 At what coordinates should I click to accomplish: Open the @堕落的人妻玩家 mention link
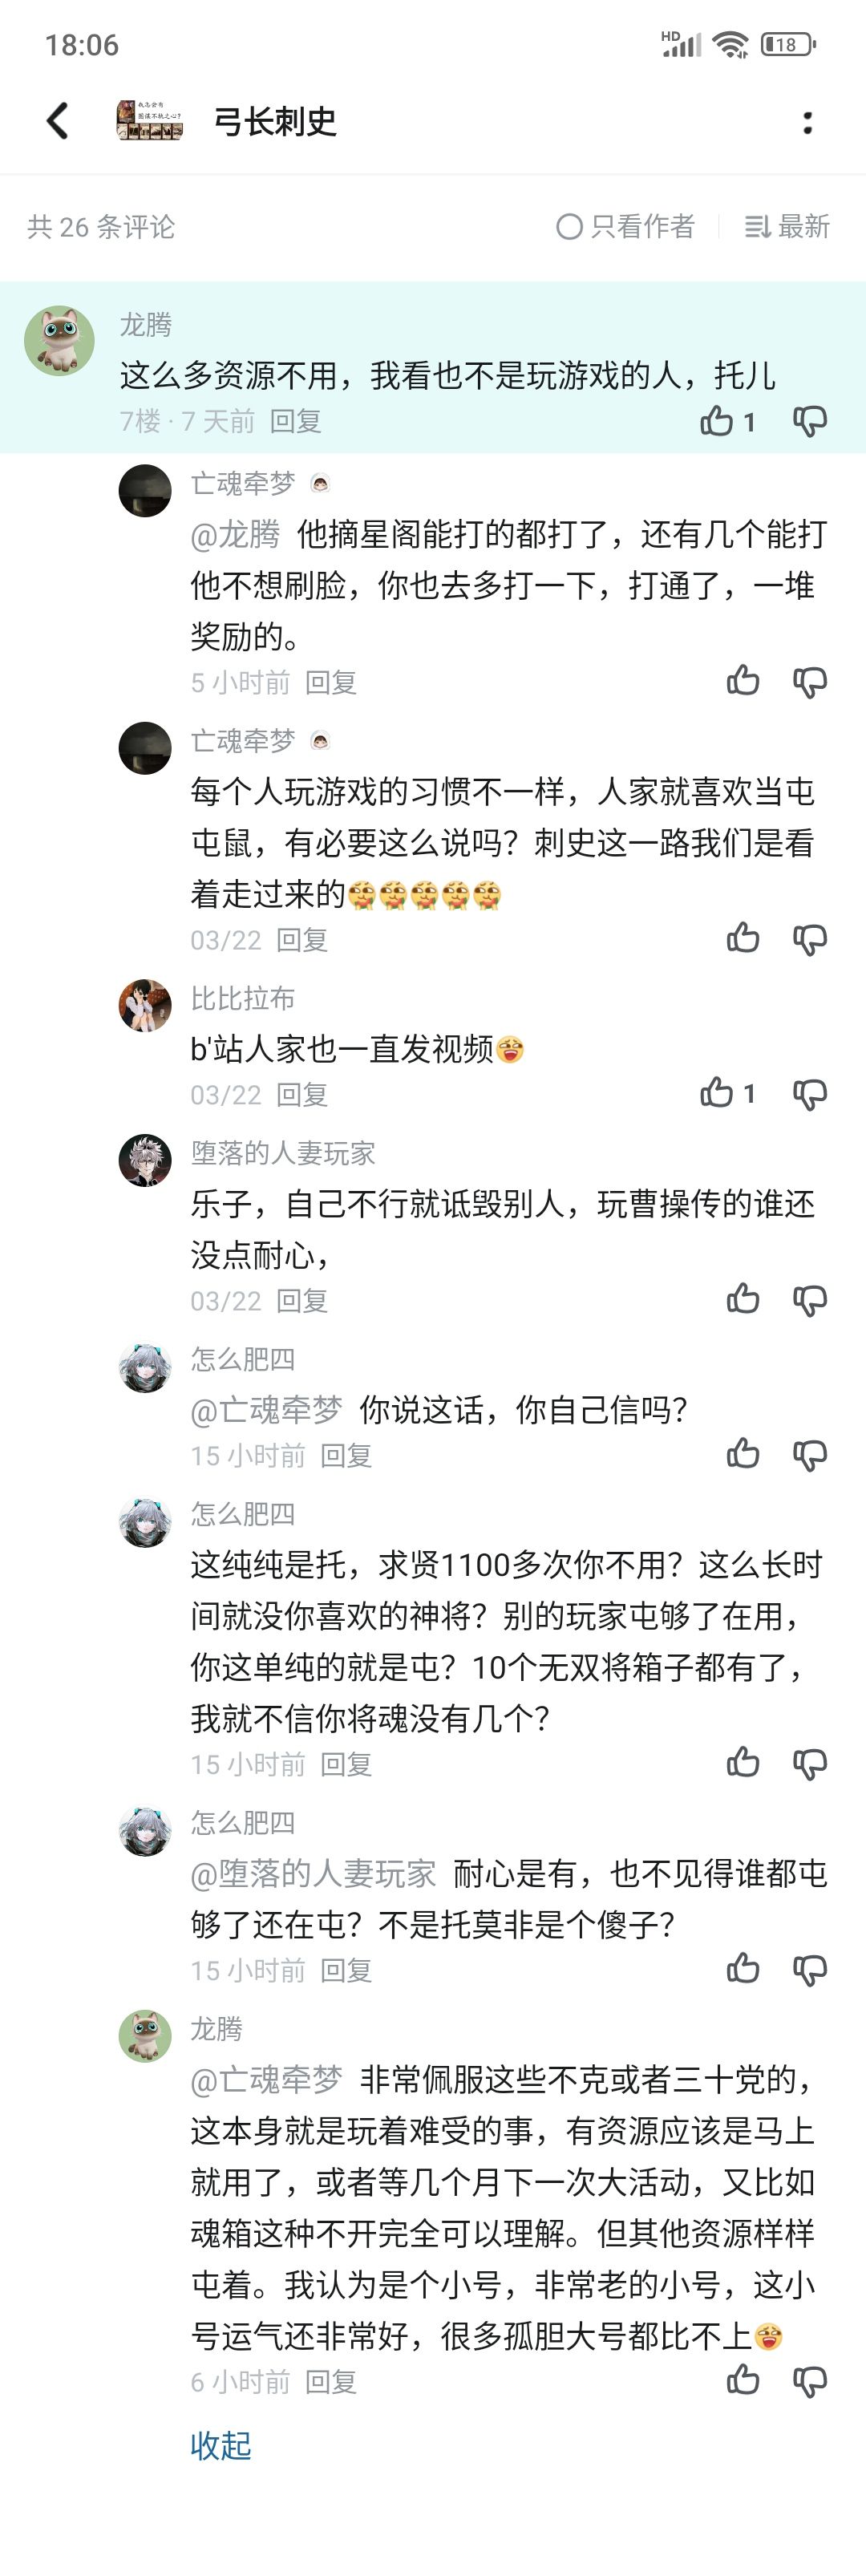[x=313, y=1873]
